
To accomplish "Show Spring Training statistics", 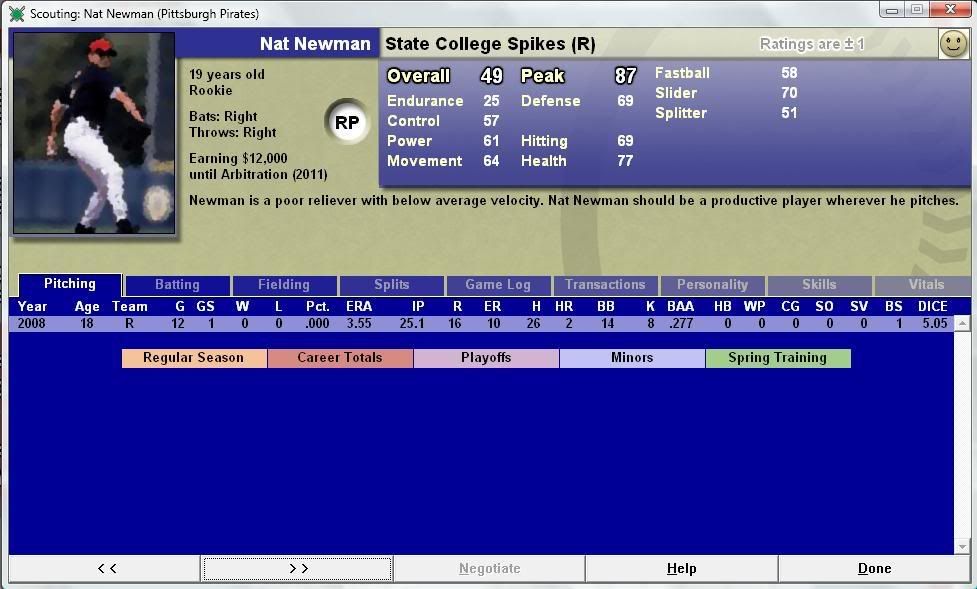I will [777, 358].
